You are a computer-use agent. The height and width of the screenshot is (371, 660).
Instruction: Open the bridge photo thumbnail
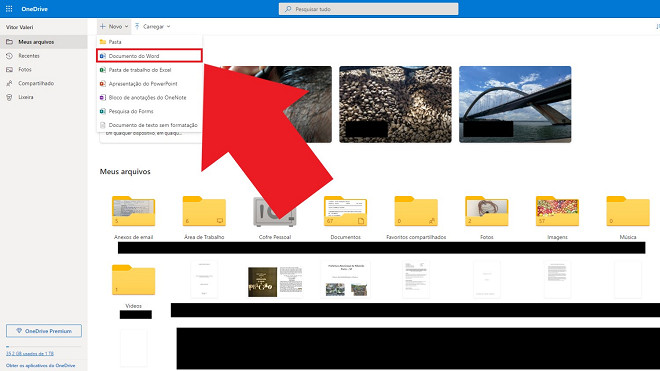pyautogui.click(x=515, y=104)
